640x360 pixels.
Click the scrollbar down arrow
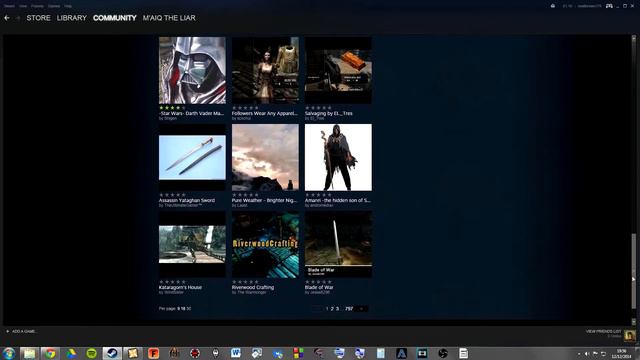[x=633, y=322]
